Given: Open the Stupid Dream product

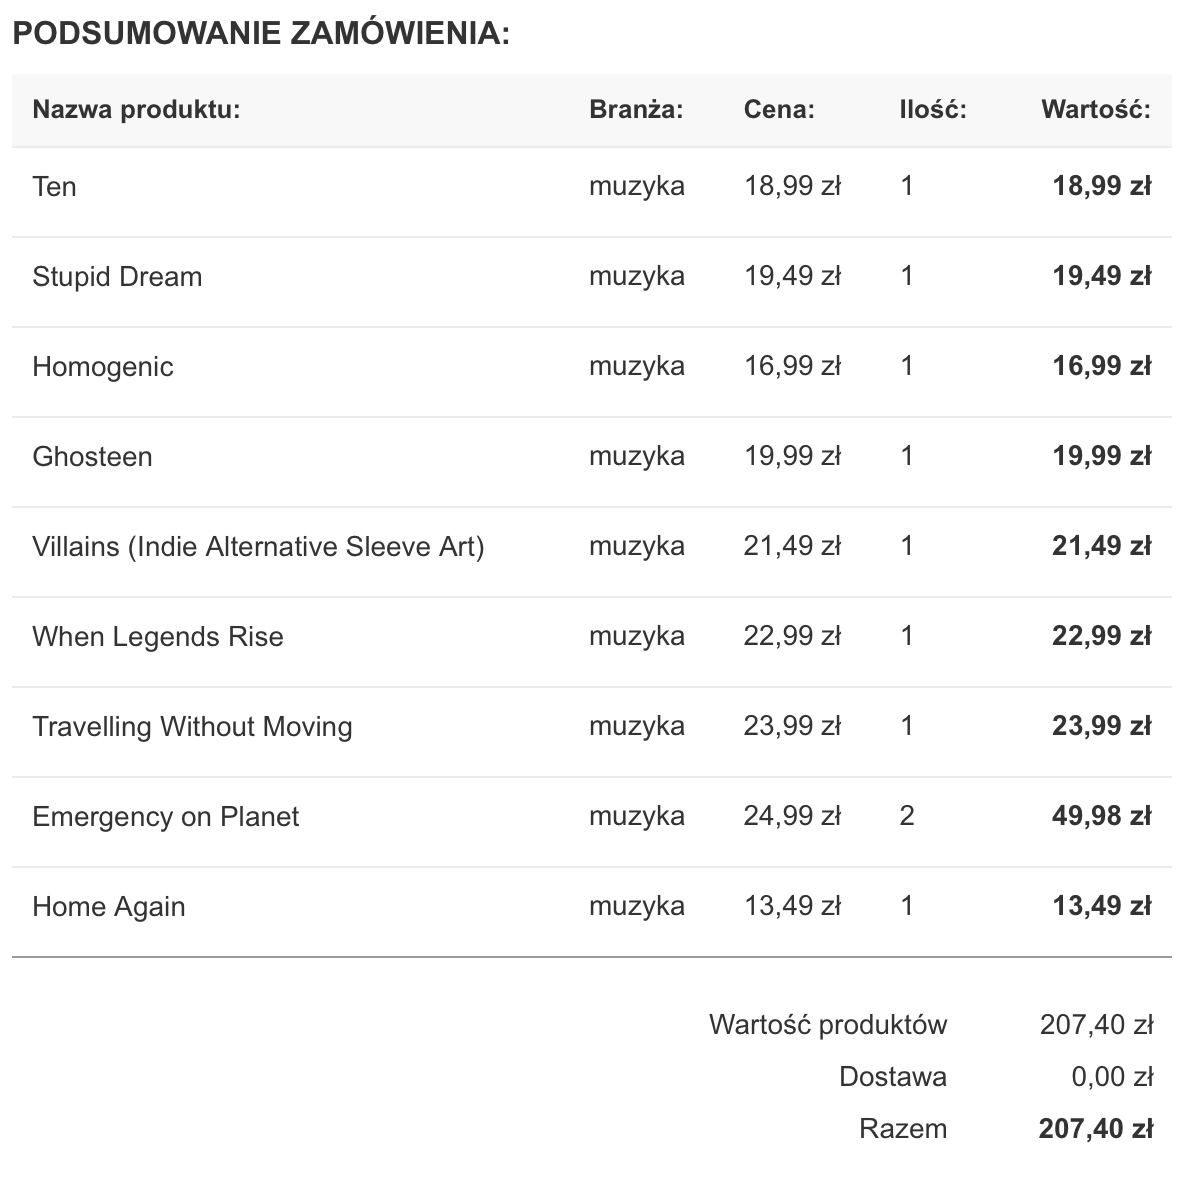Looking at the screenshot, I should (117, 277).
